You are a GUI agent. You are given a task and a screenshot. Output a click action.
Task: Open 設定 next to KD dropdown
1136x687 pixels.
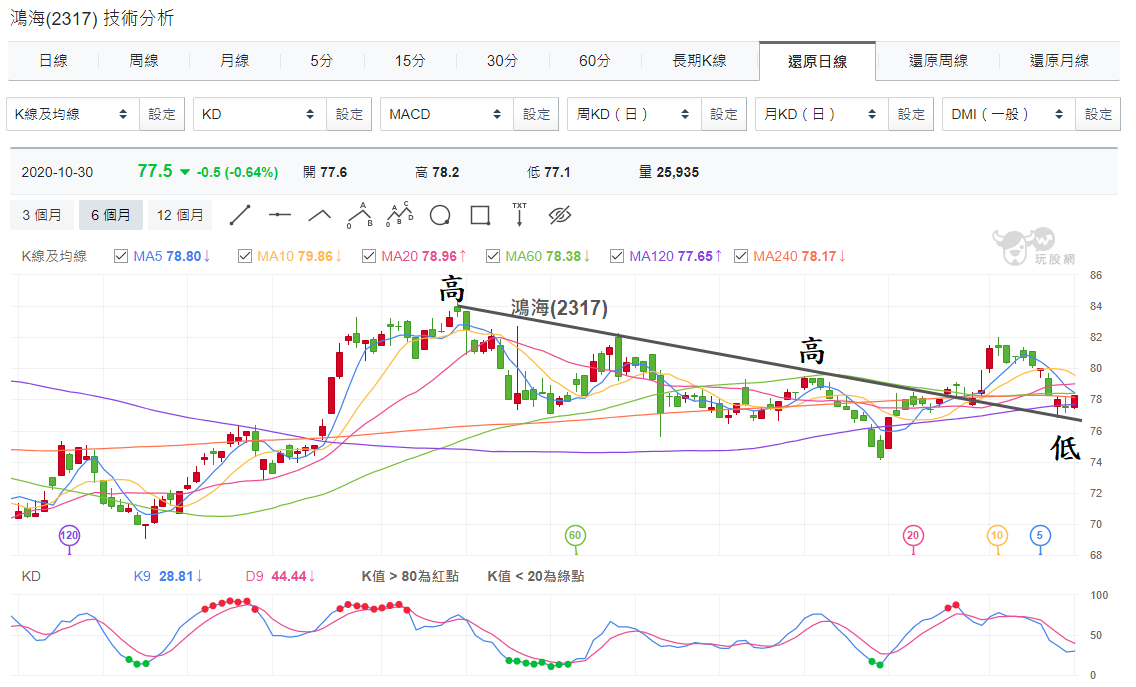349,114
